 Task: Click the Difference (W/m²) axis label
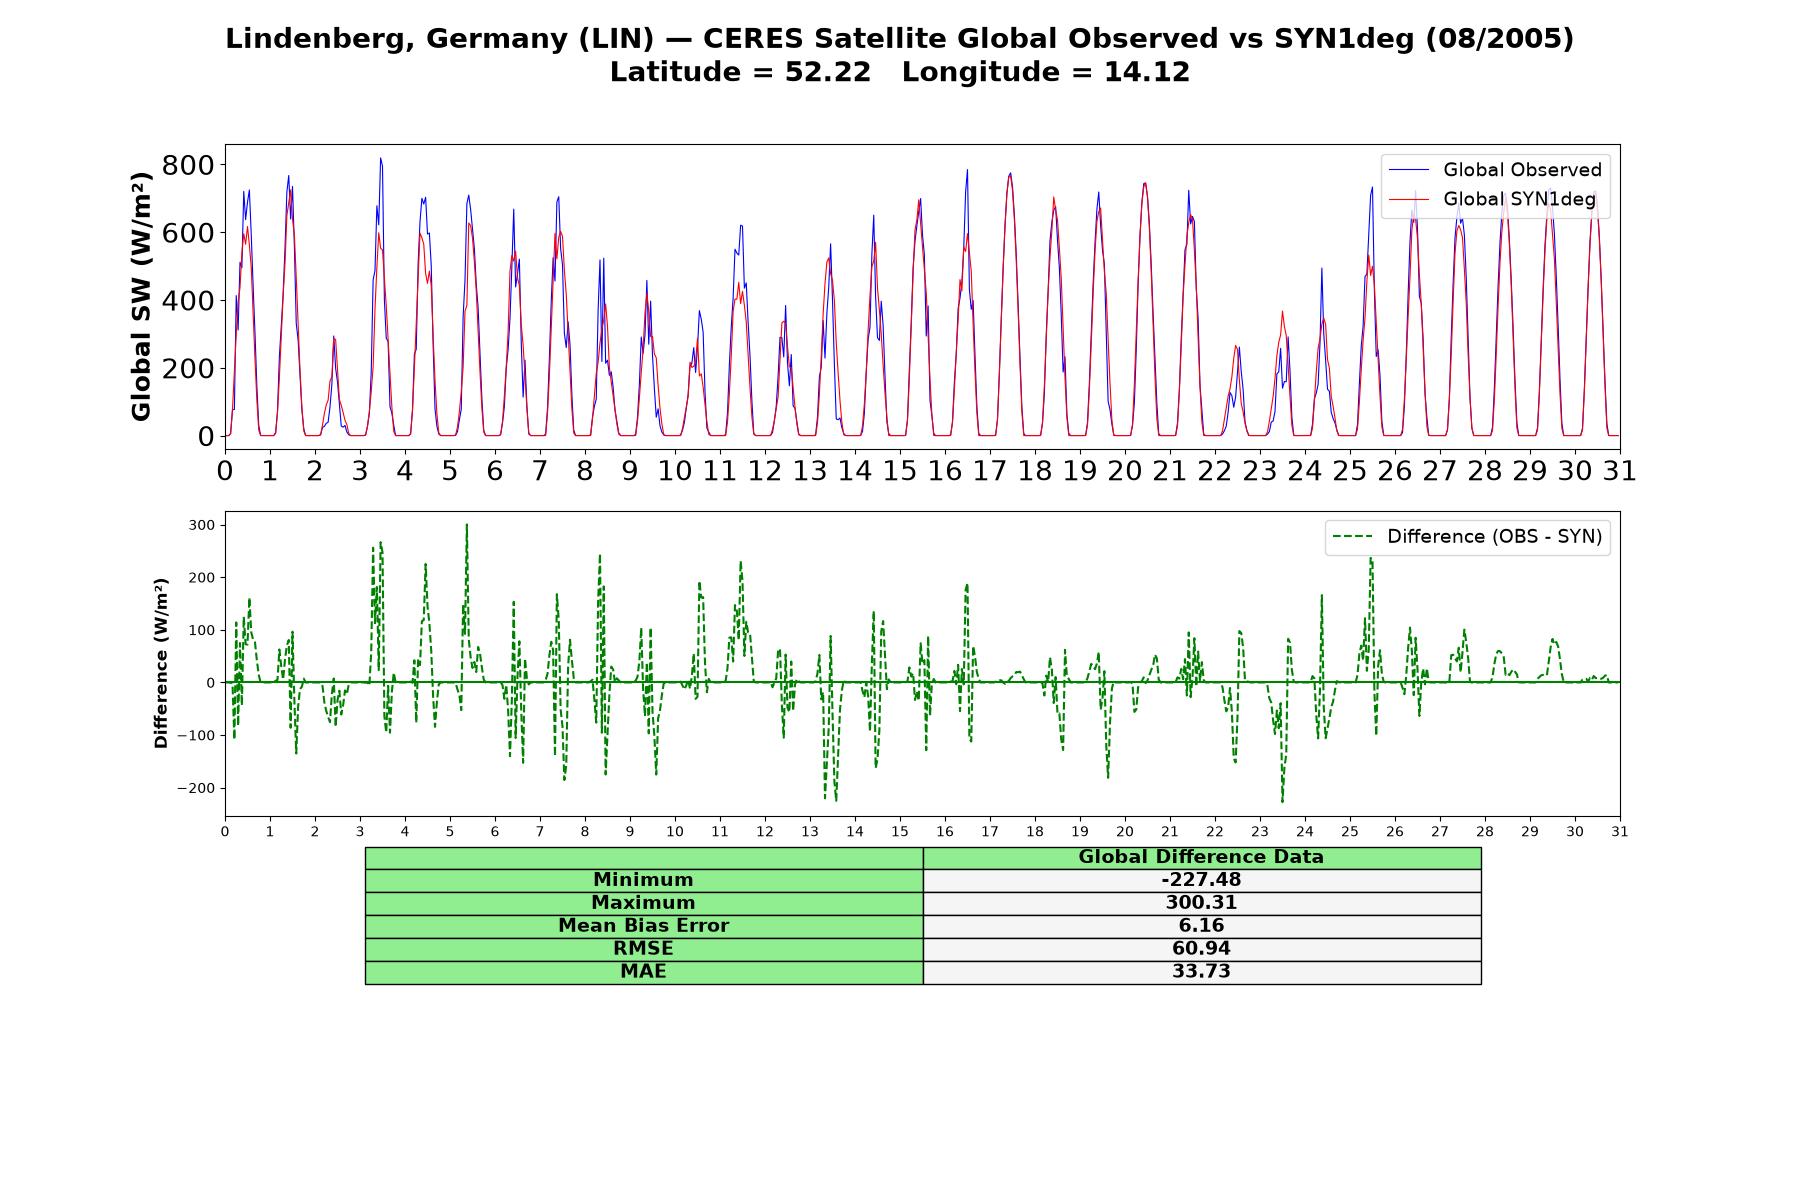[x=161, y=663]
